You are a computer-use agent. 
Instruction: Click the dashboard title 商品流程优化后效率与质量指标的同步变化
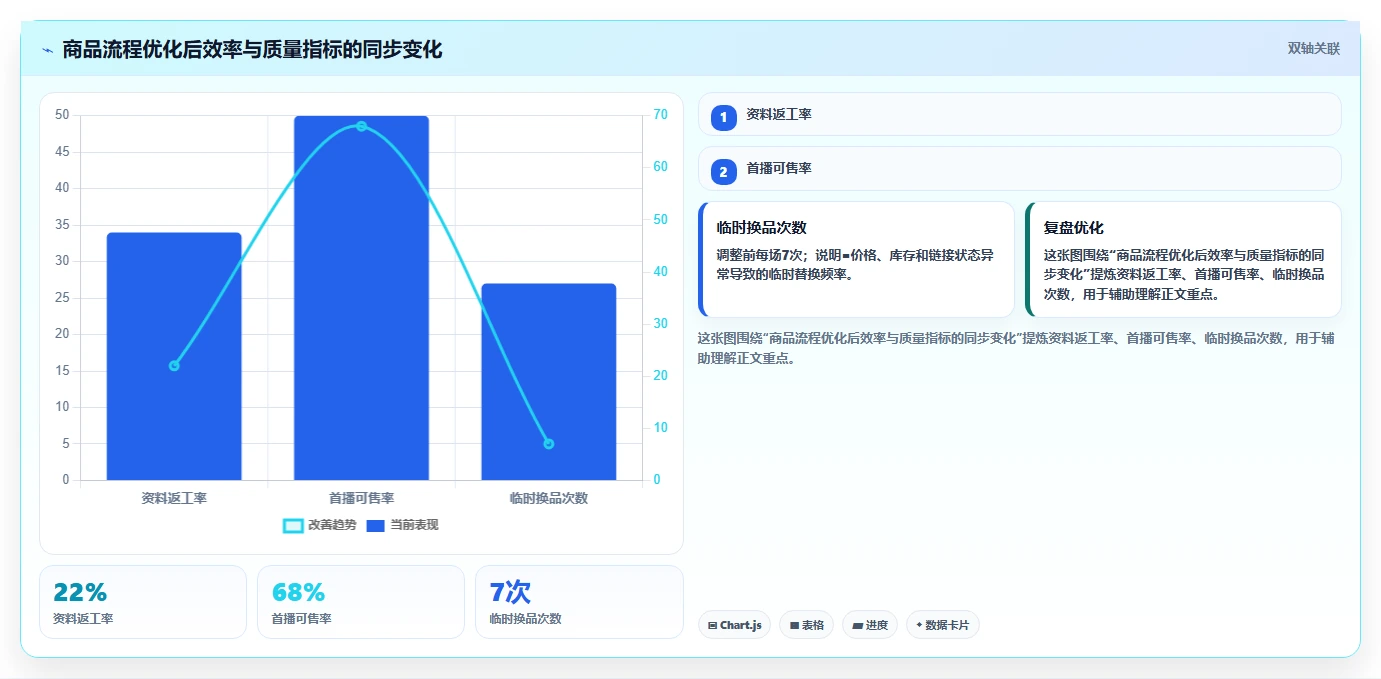tap(252, 49)
